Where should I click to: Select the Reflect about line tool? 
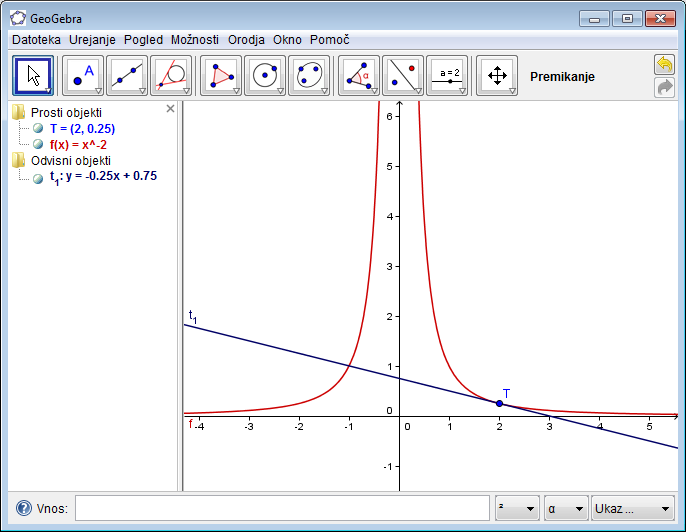click(403, 75)
